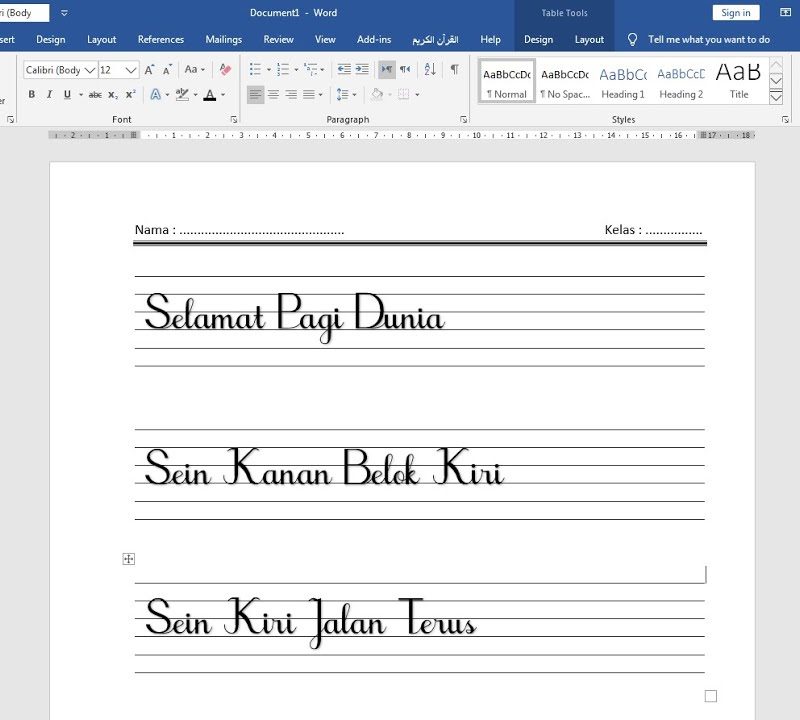Image resolution: width=800 pixels, height=720 pixels.
Task: Click the table move handle
Action: tap(129, 559)
